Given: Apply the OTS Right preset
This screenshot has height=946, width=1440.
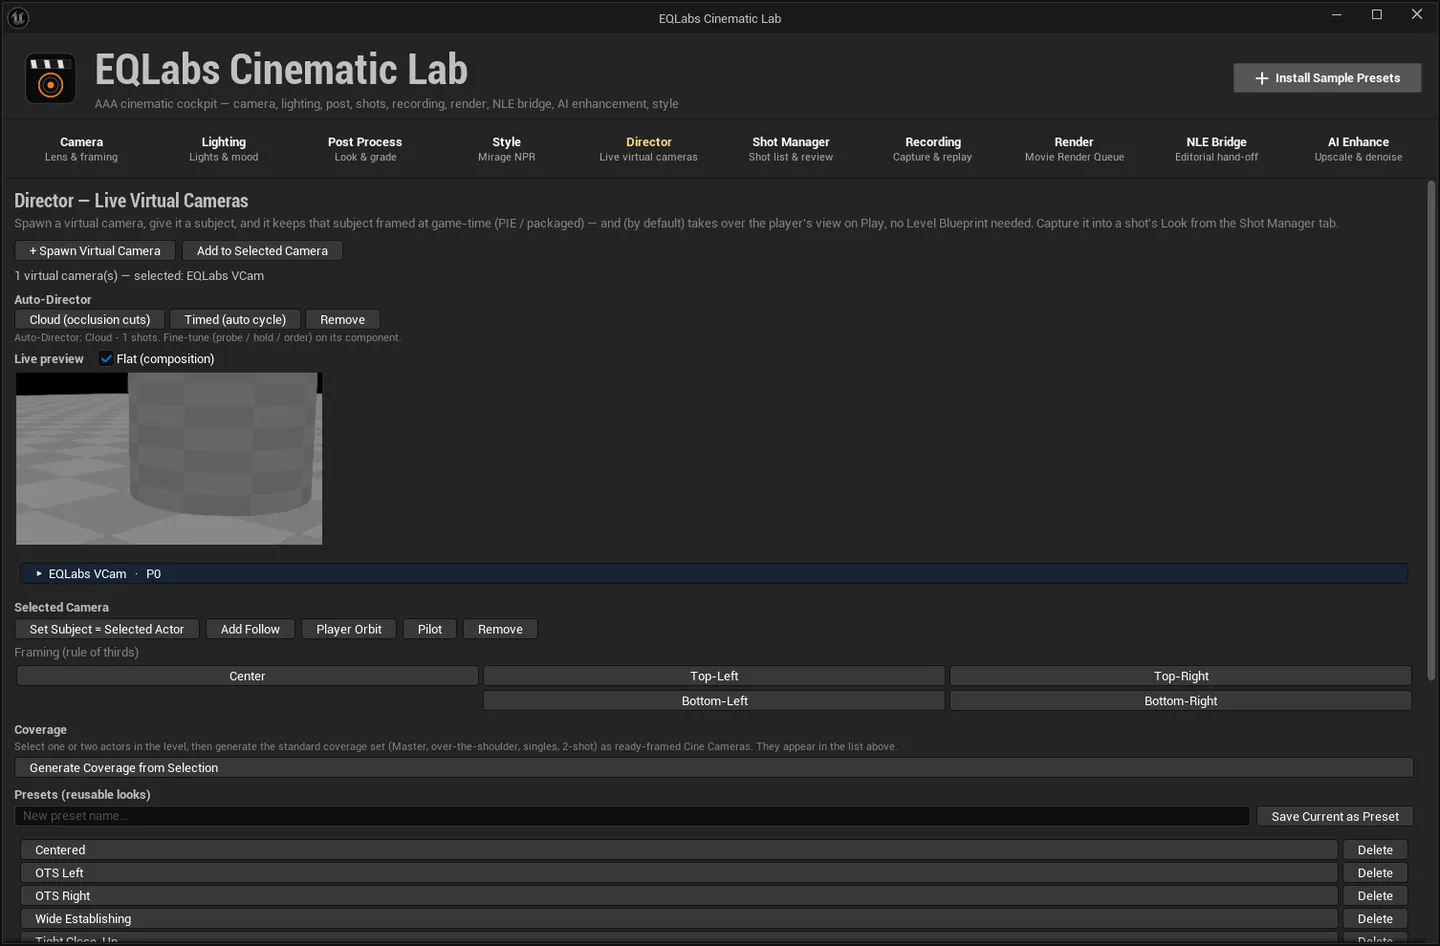Looking at the screenshot, I should [679, 896].
